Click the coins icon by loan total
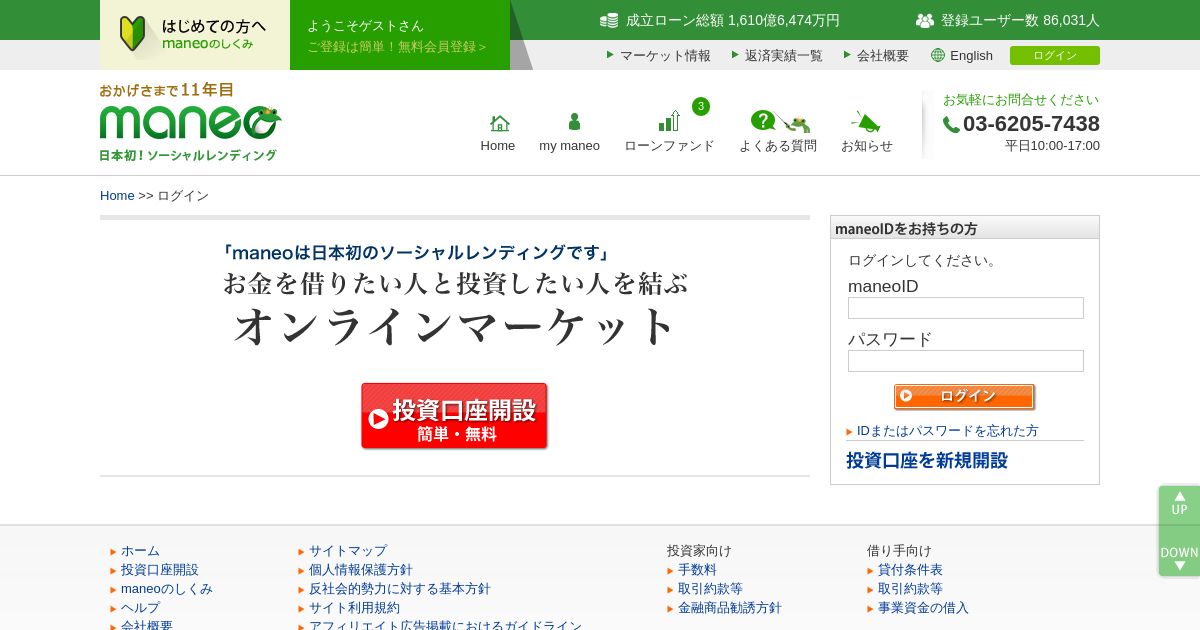The width and height of the screenshot is (1200, 630). [609, 20]
